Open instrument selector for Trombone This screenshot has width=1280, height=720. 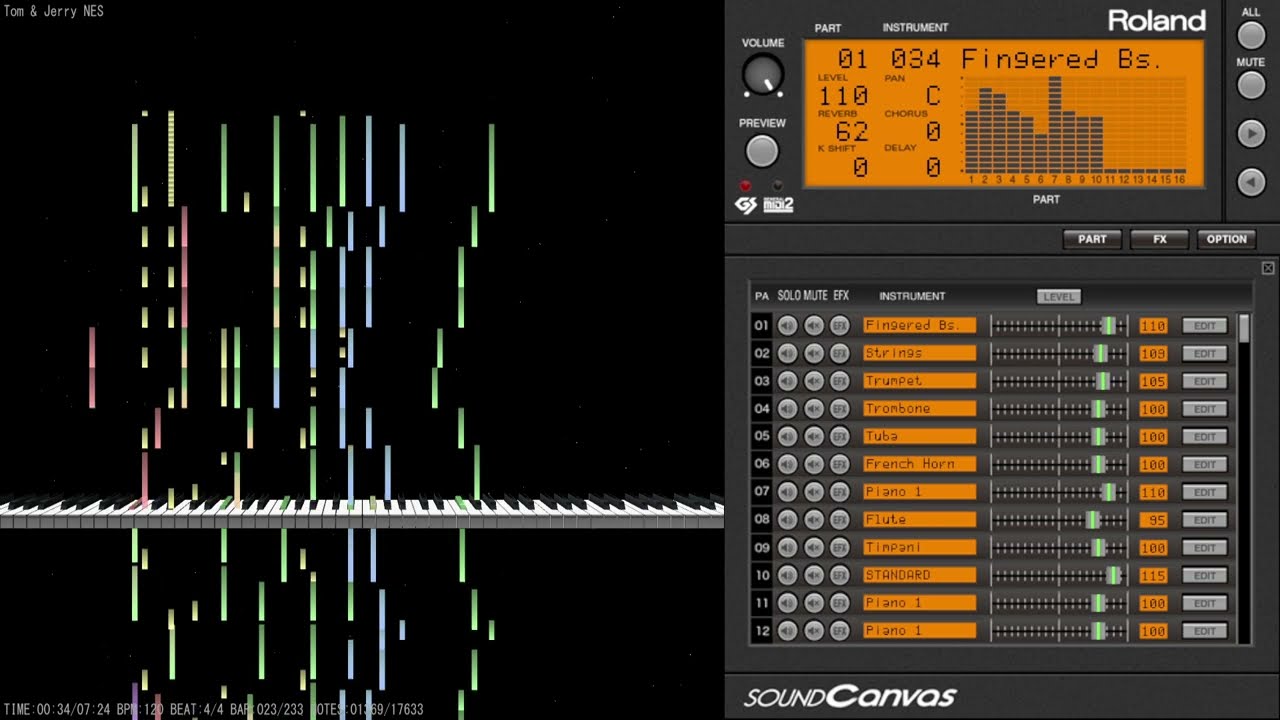(919, 408)
